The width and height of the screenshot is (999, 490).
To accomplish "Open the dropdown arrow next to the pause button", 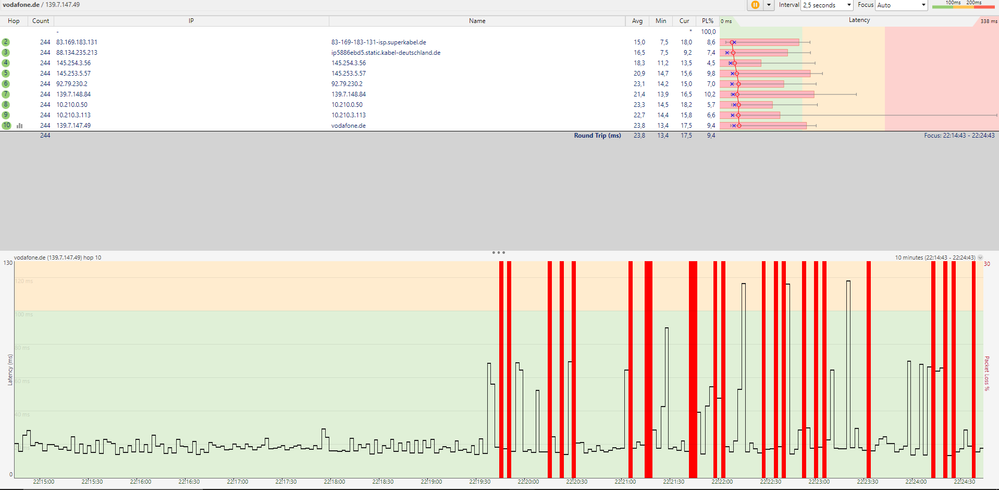I will [x=768, y=4].
